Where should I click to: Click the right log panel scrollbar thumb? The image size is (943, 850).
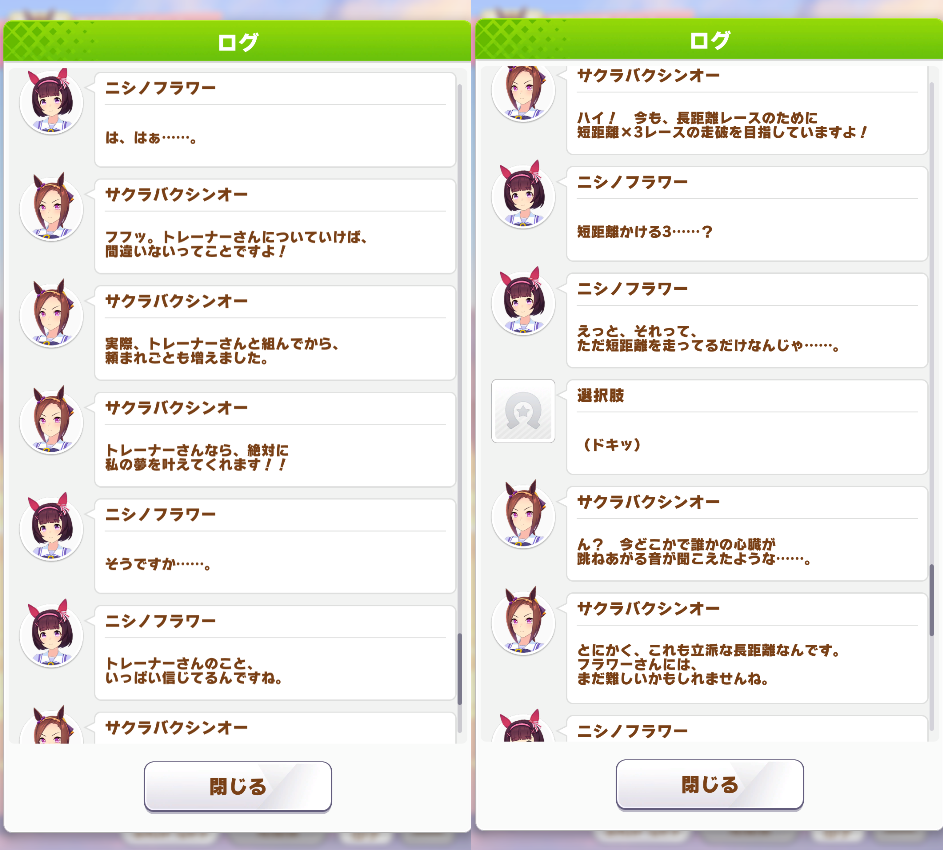pyautogui.click(x=932, y=600)
